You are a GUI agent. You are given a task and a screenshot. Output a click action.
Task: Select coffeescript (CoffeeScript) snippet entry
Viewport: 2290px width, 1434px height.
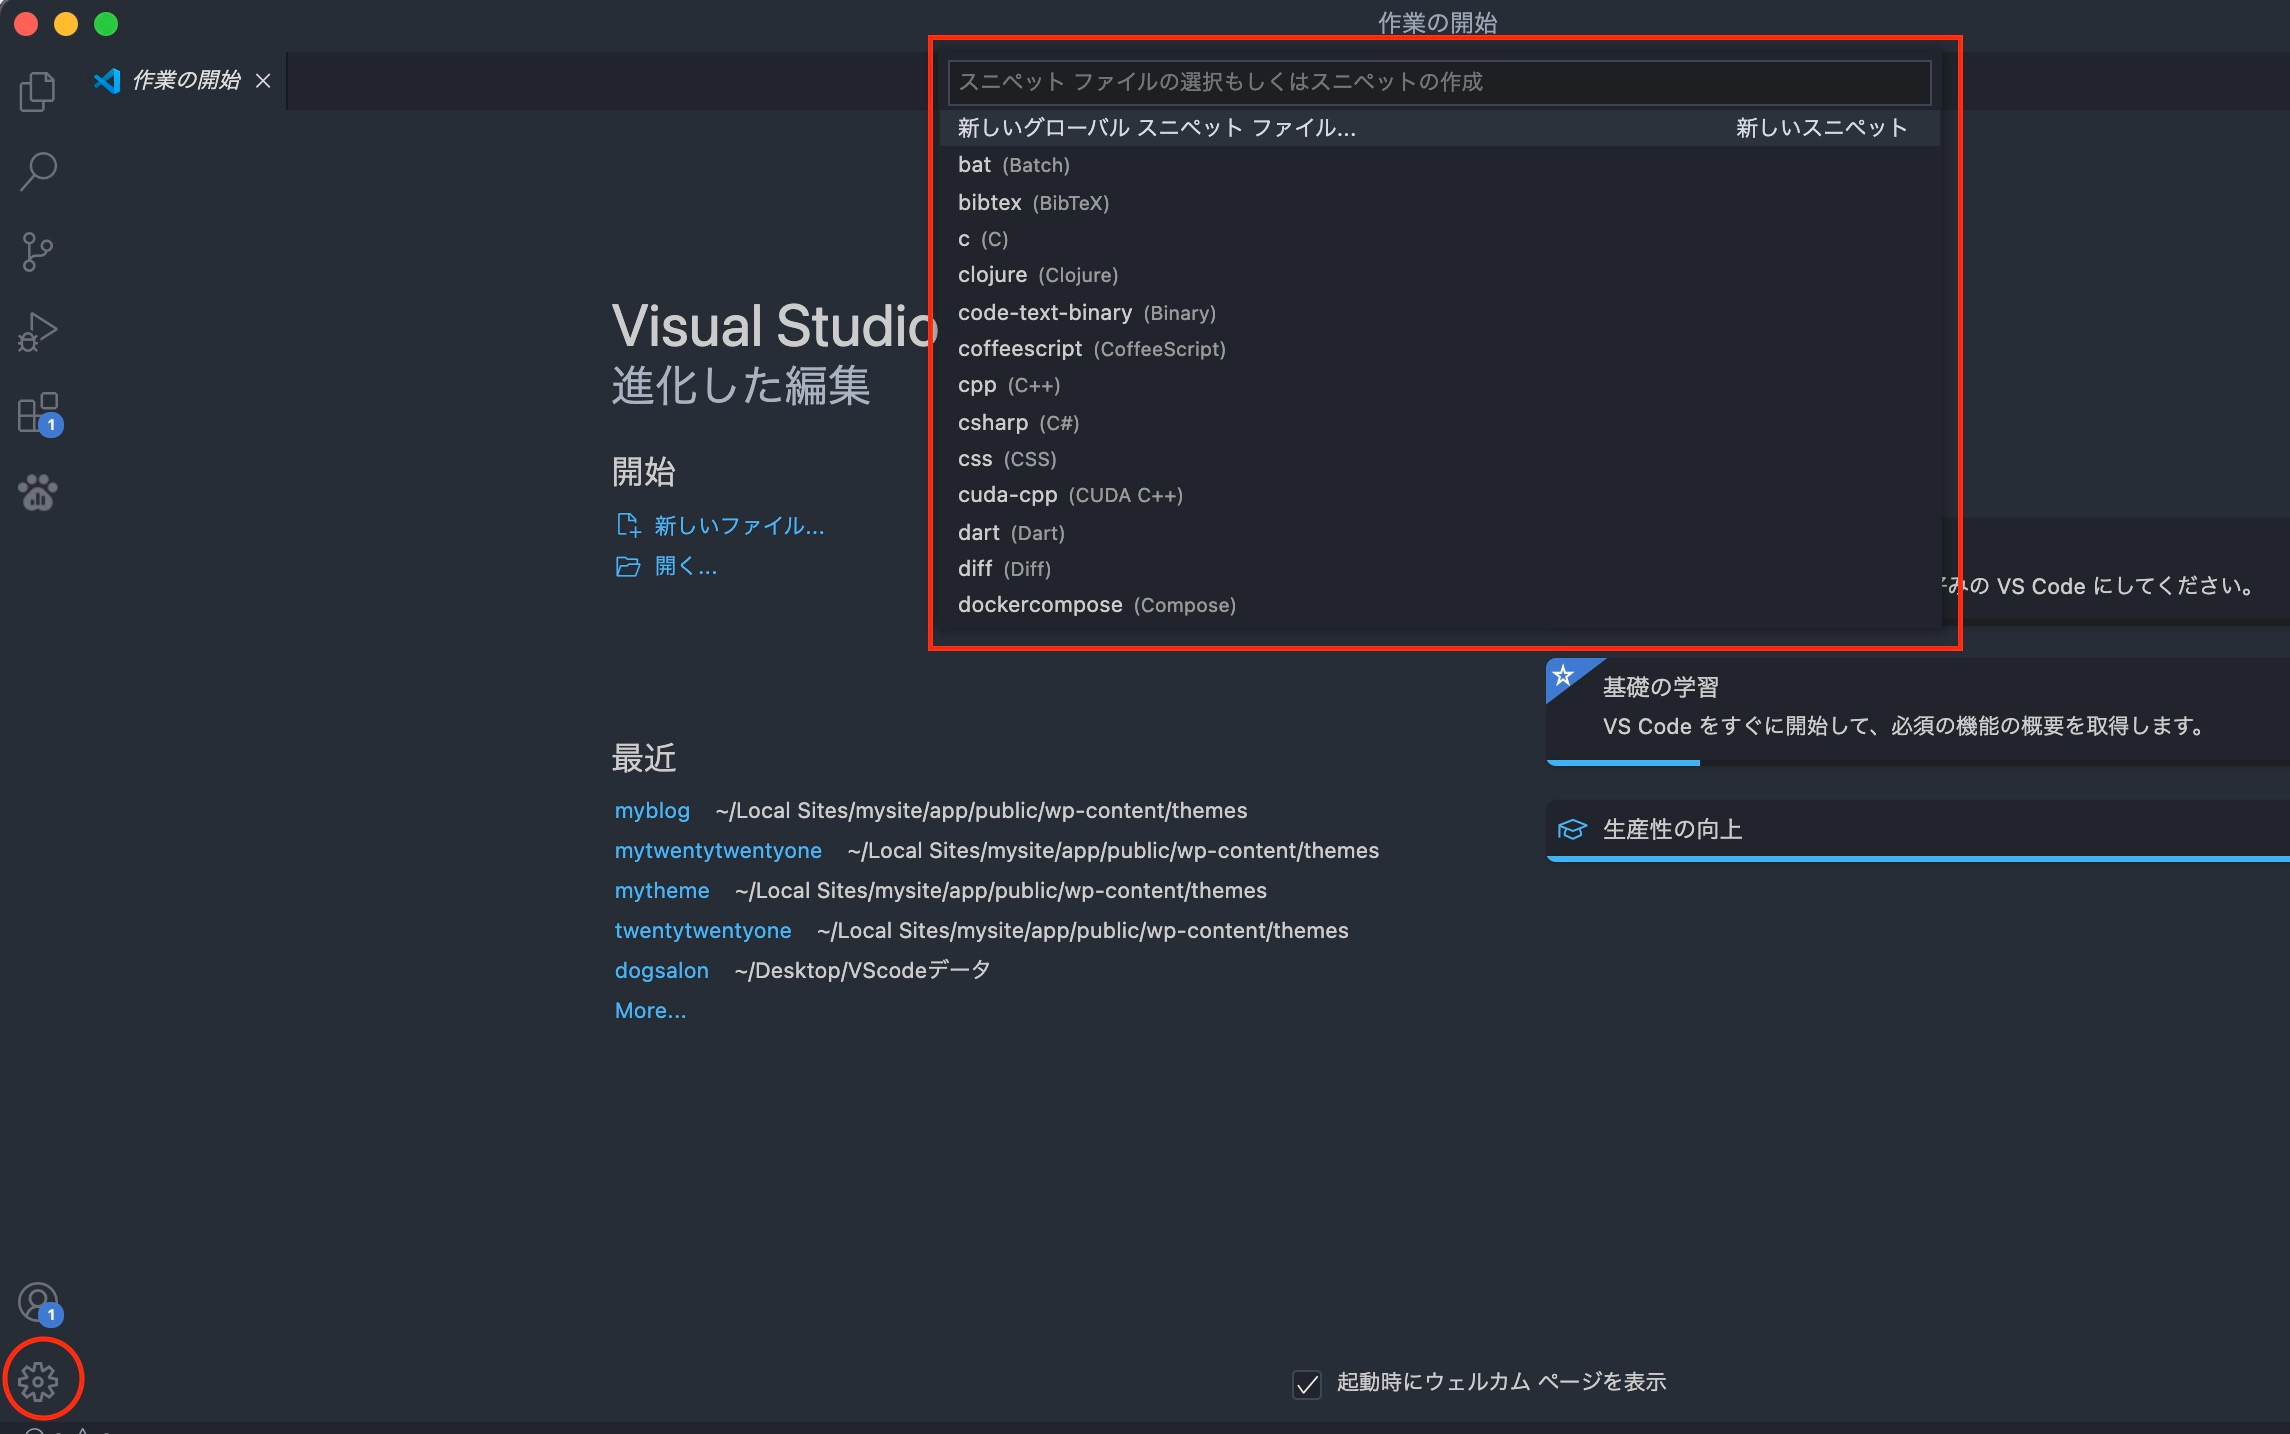click(1439, 349)
